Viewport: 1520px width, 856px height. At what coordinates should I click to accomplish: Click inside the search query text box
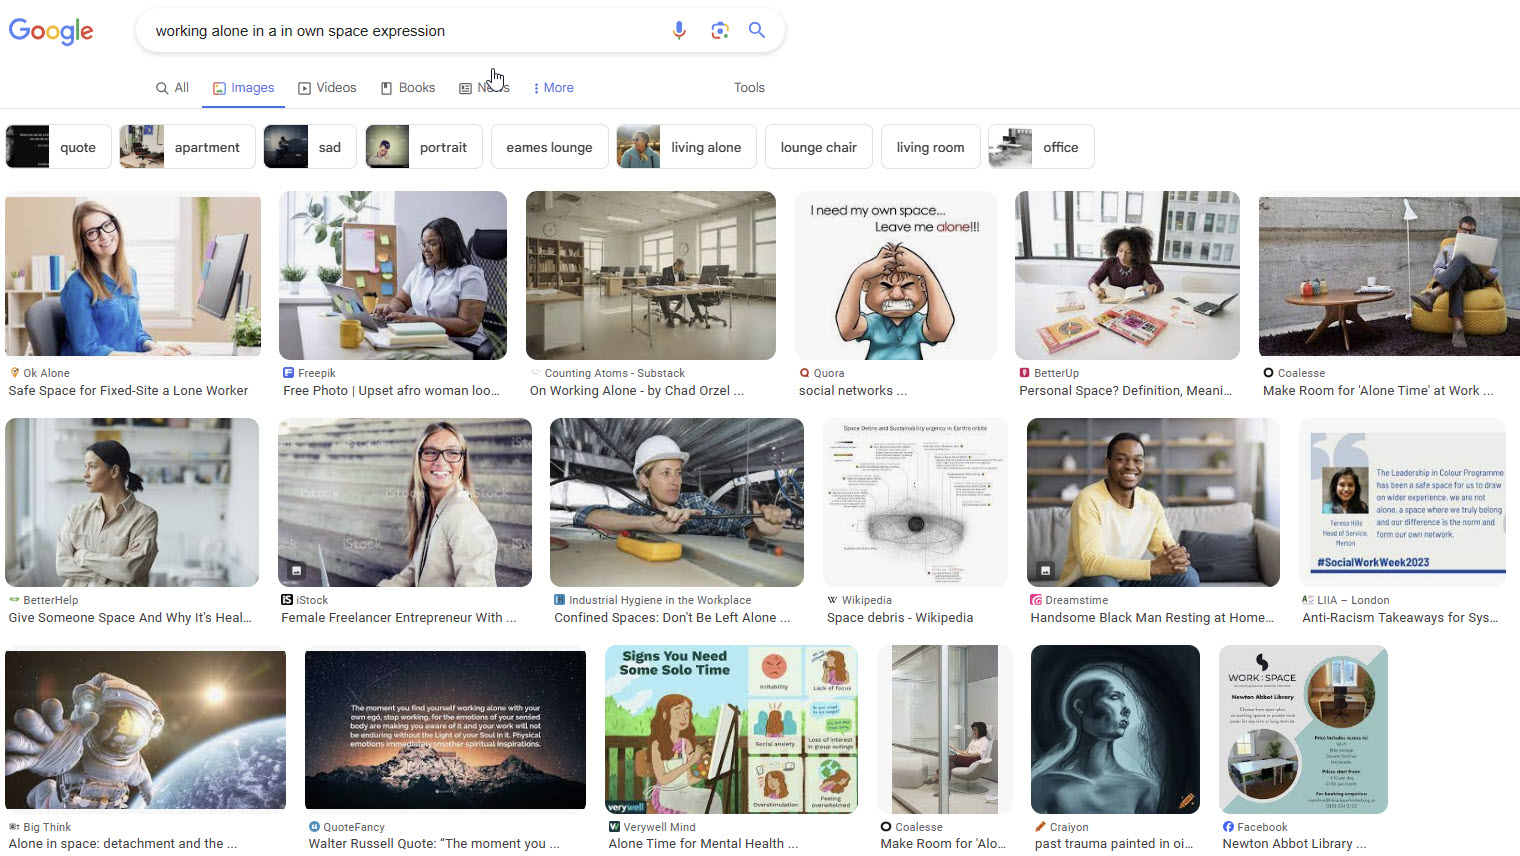(x=400, y=31)
